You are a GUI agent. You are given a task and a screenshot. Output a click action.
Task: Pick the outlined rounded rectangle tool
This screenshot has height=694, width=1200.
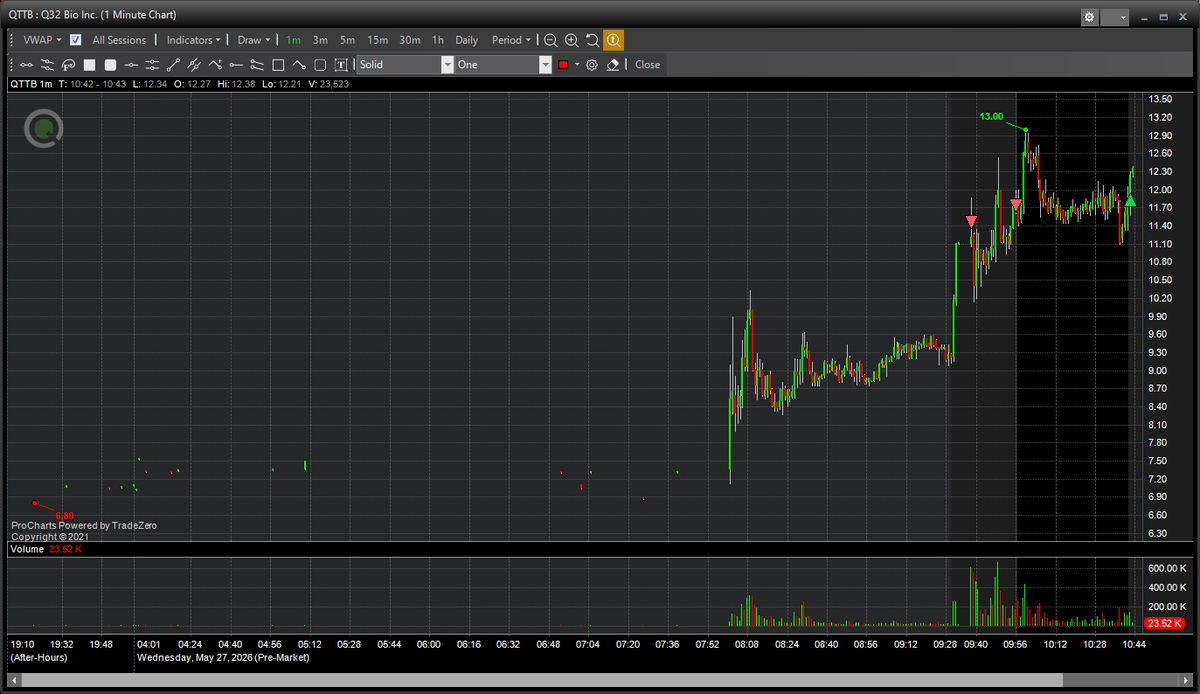pos(320,65)
